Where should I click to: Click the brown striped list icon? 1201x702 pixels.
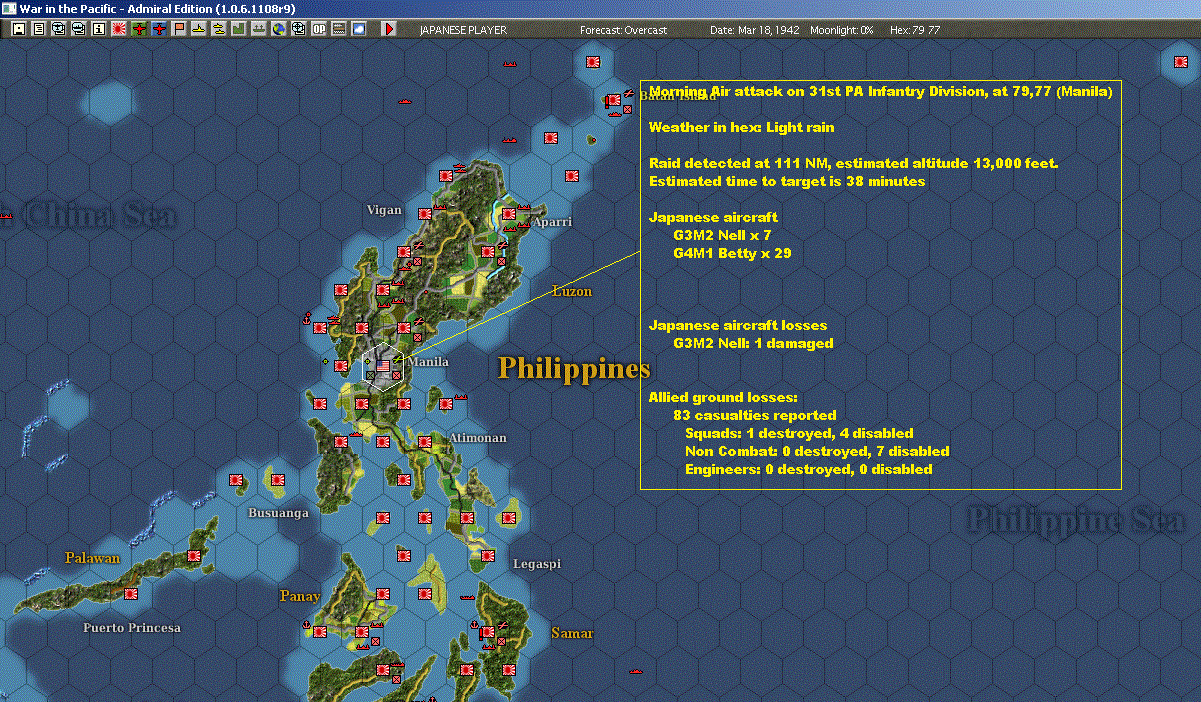(x=338, y=30)
